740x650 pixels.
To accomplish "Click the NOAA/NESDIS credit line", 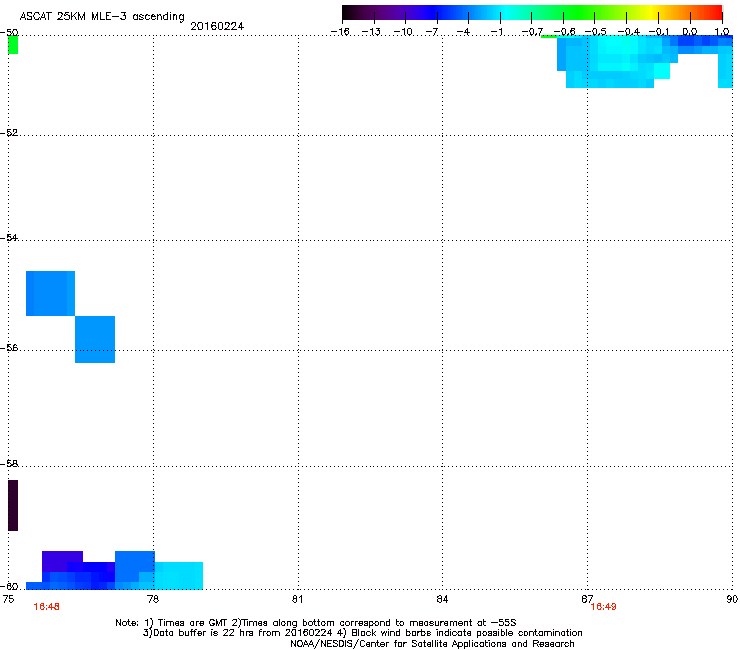I will [432, 644].
